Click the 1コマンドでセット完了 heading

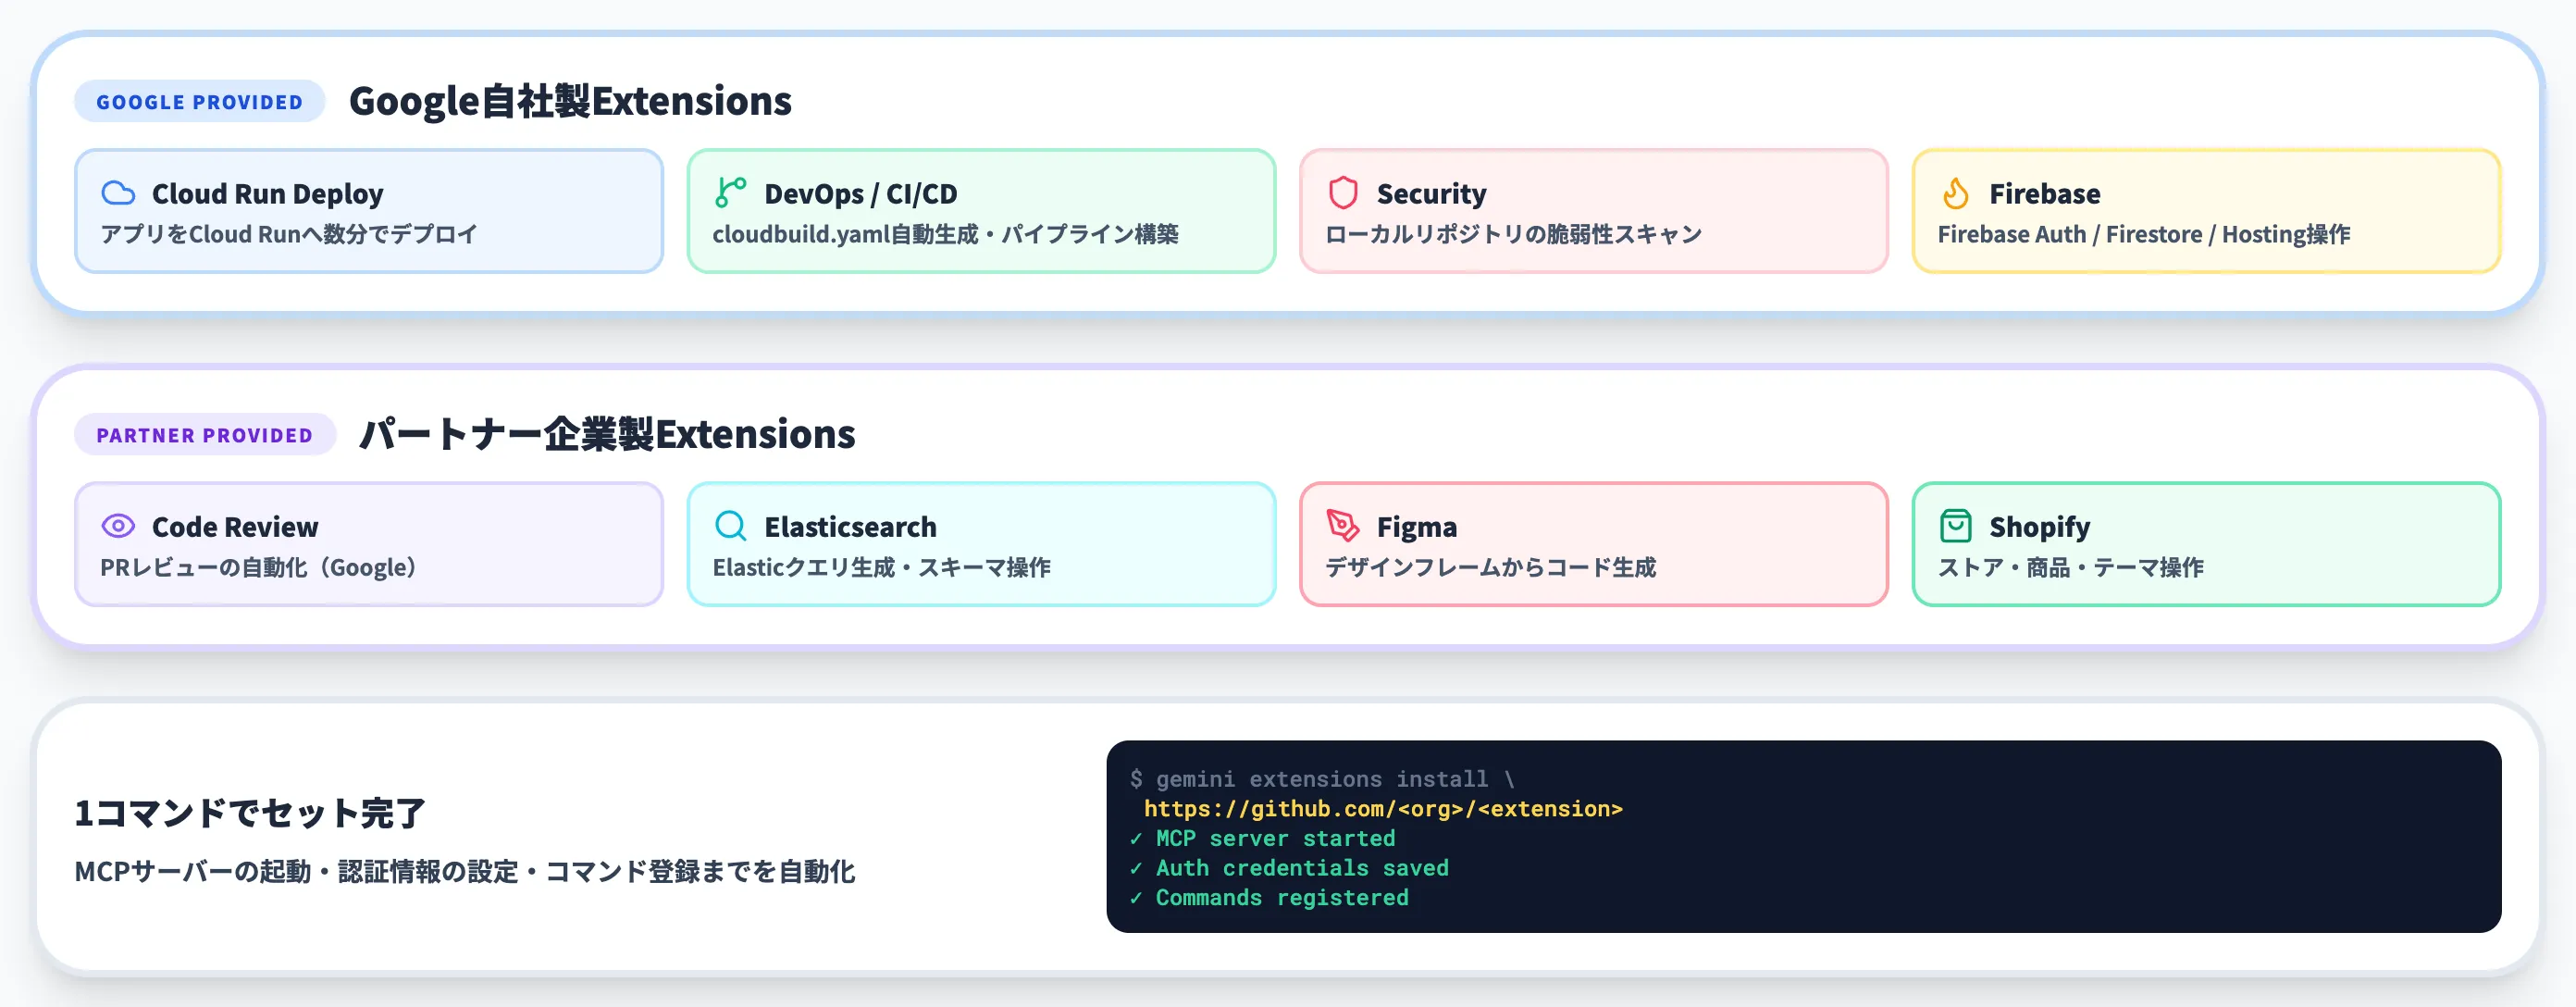click(x=250, y=813)
